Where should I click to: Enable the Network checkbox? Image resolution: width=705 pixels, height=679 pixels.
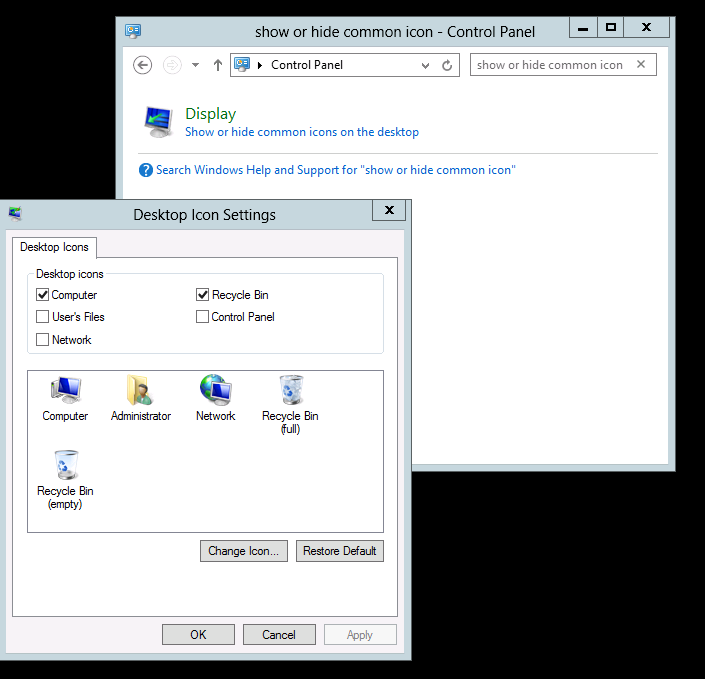[42, 339]
